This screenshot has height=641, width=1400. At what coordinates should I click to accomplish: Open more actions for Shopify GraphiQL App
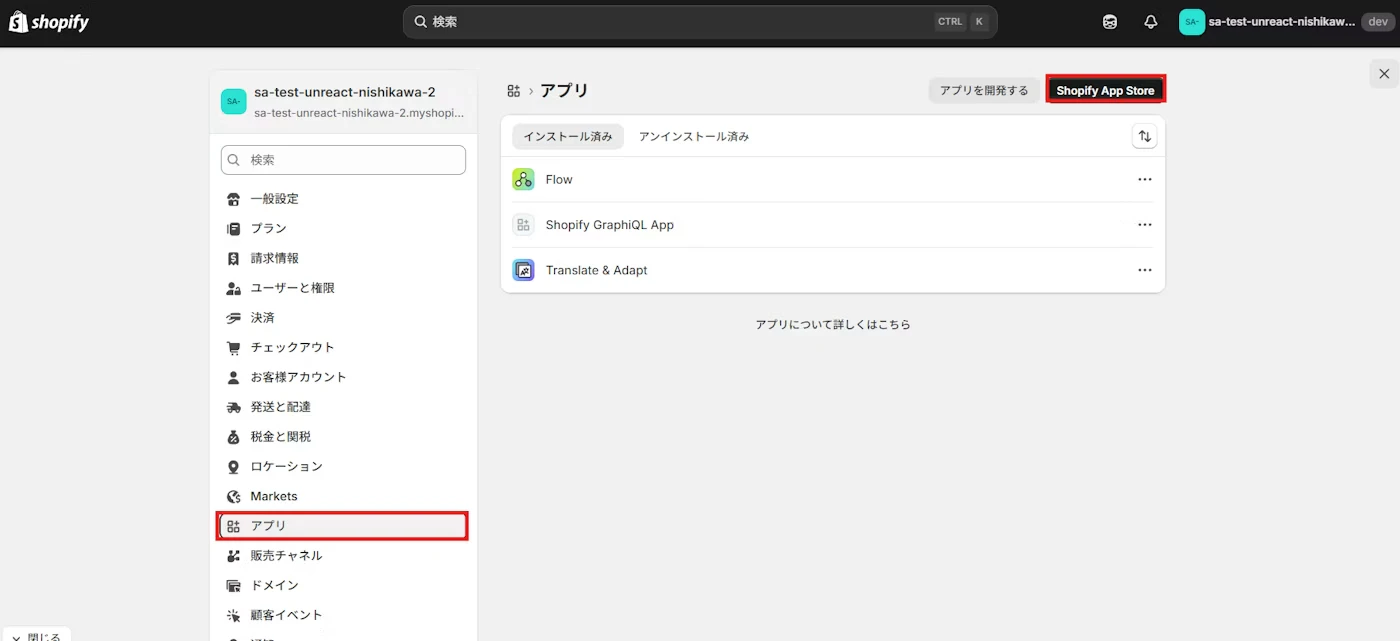click(x=1145, y=225)
